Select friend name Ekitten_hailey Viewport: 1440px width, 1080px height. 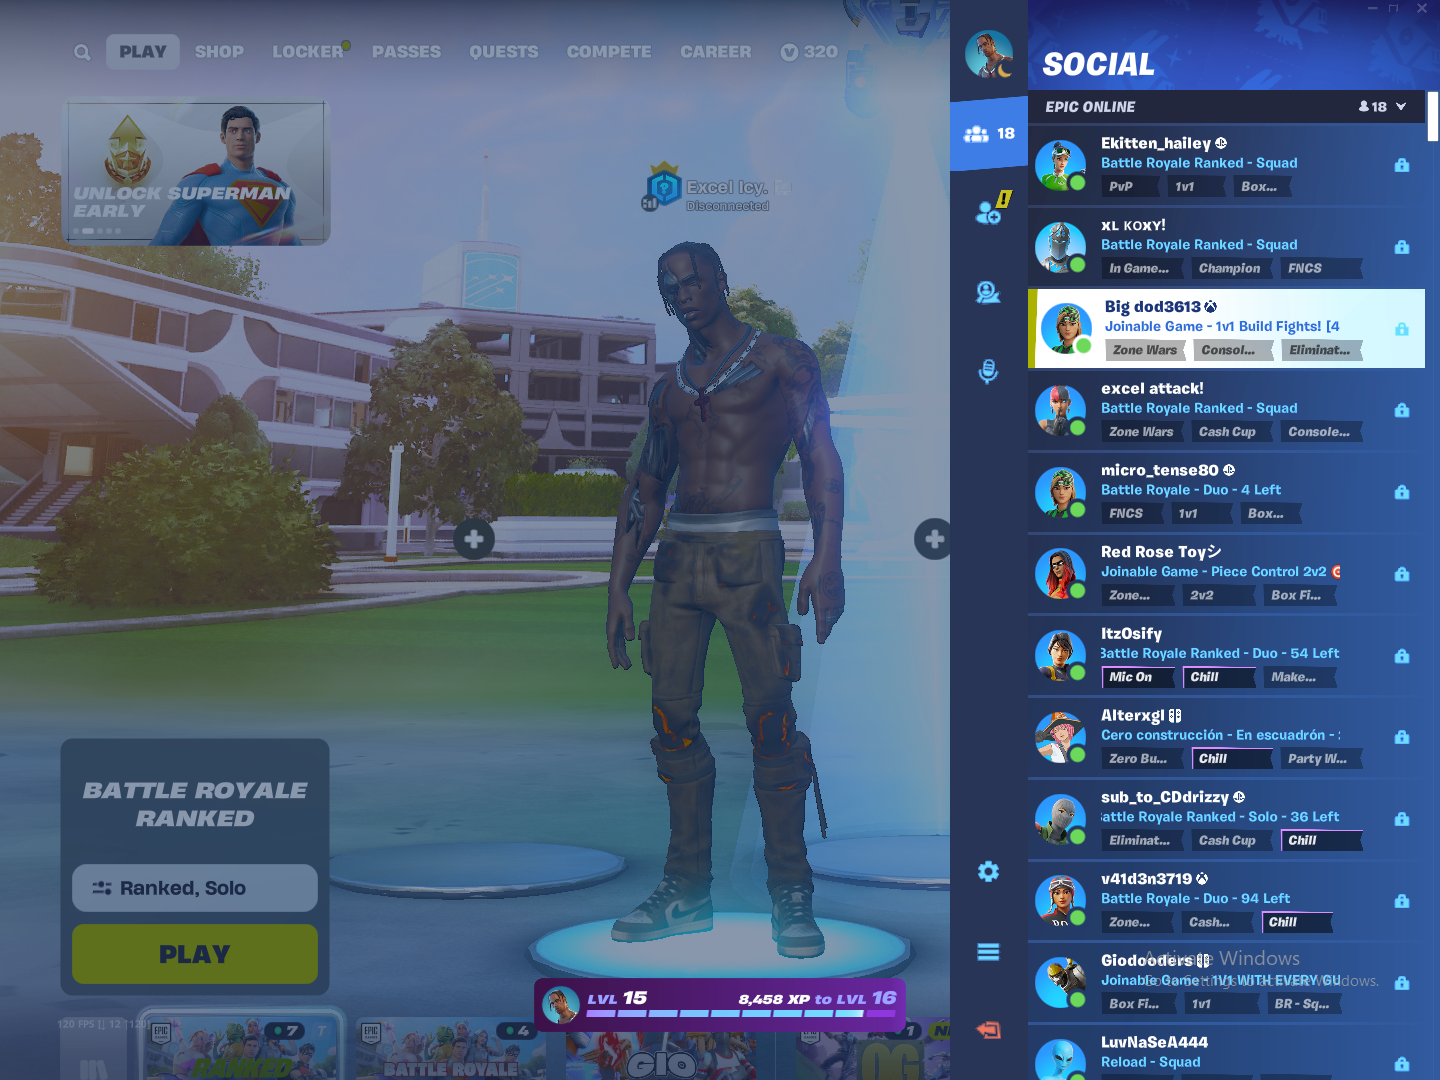pyautogui.click(x=1156, y=144)
